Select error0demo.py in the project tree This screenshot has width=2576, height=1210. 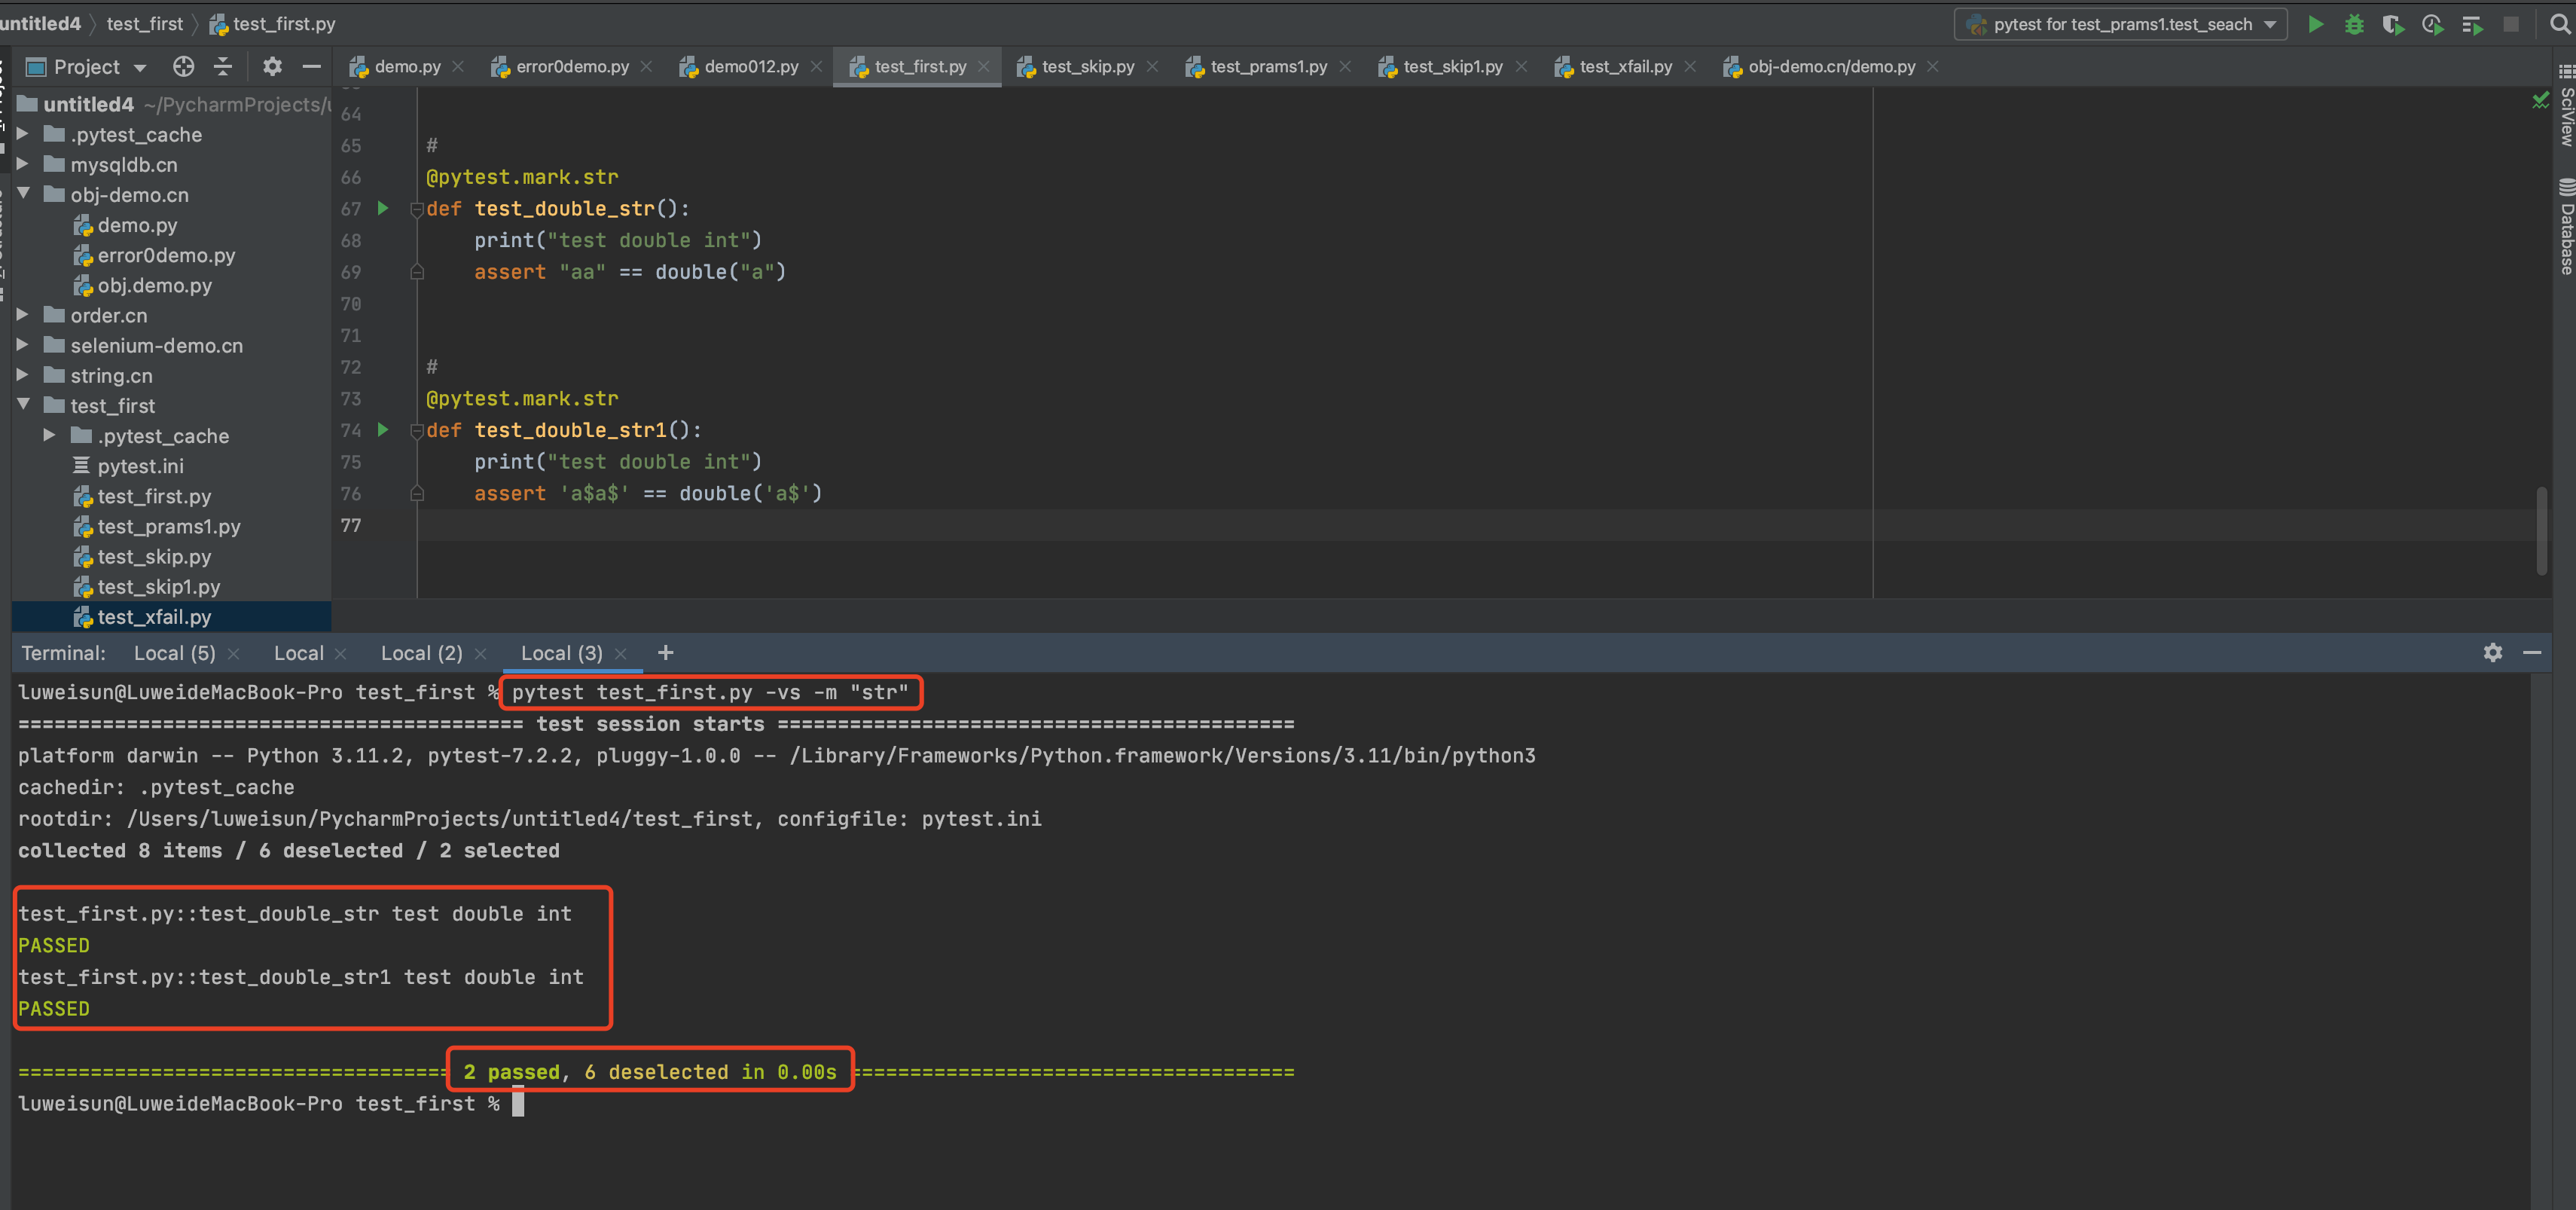coord(166,255)
